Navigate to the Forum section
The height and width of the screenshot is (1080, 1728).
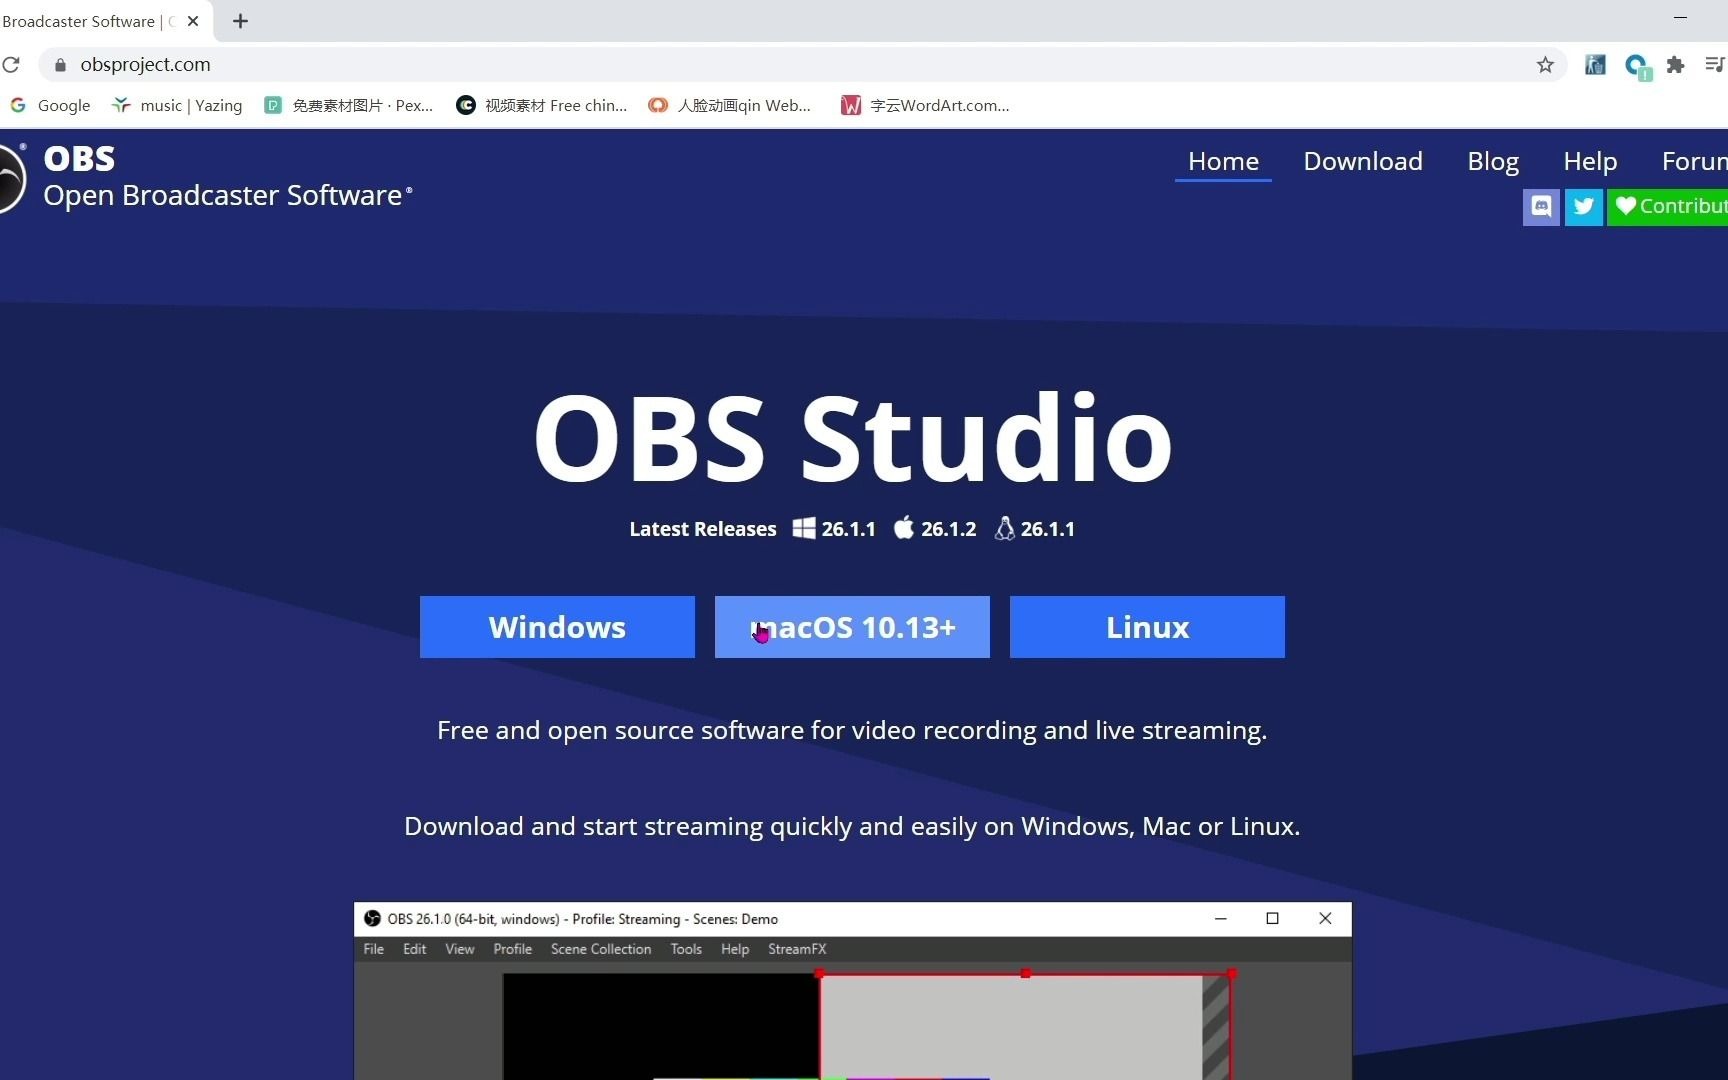pyautogui.click(x=1693, y=161)
